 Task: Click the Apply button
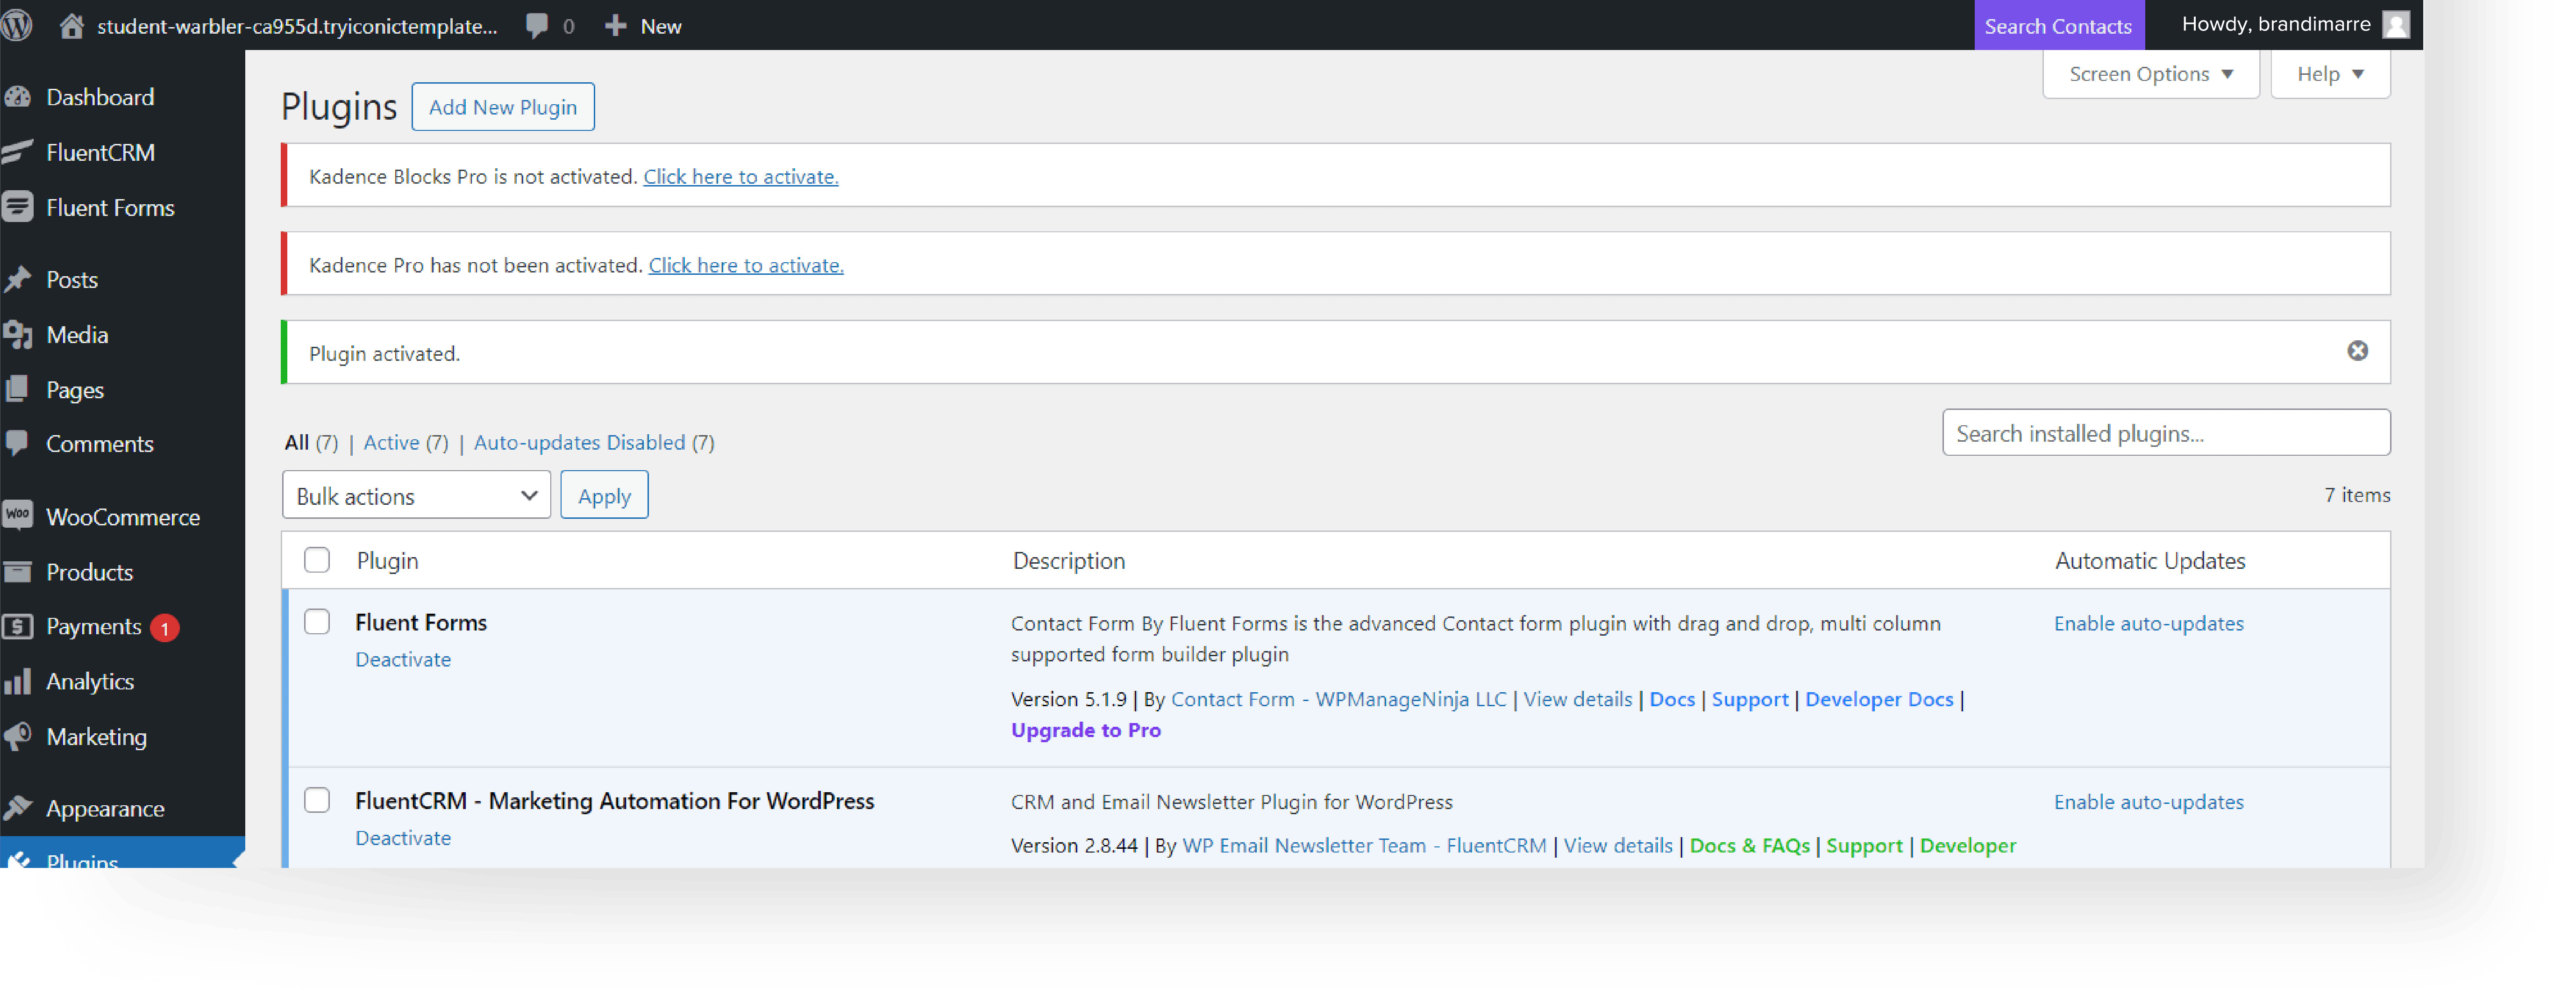(604, 495)
